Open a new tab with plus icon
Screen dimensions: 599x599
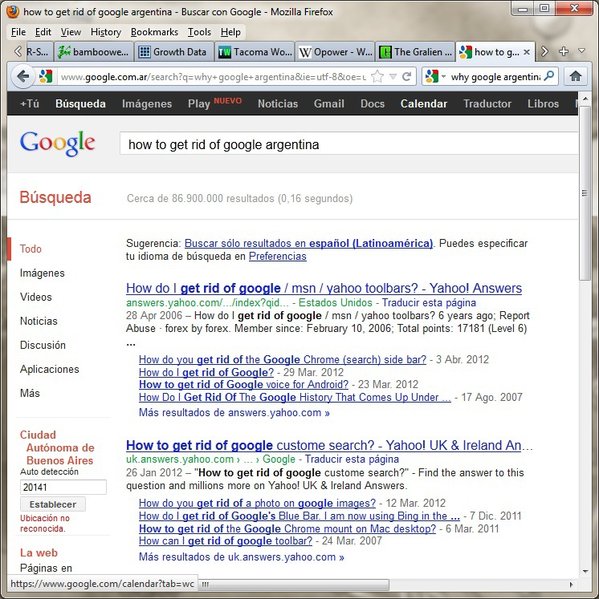coord(564,51)
